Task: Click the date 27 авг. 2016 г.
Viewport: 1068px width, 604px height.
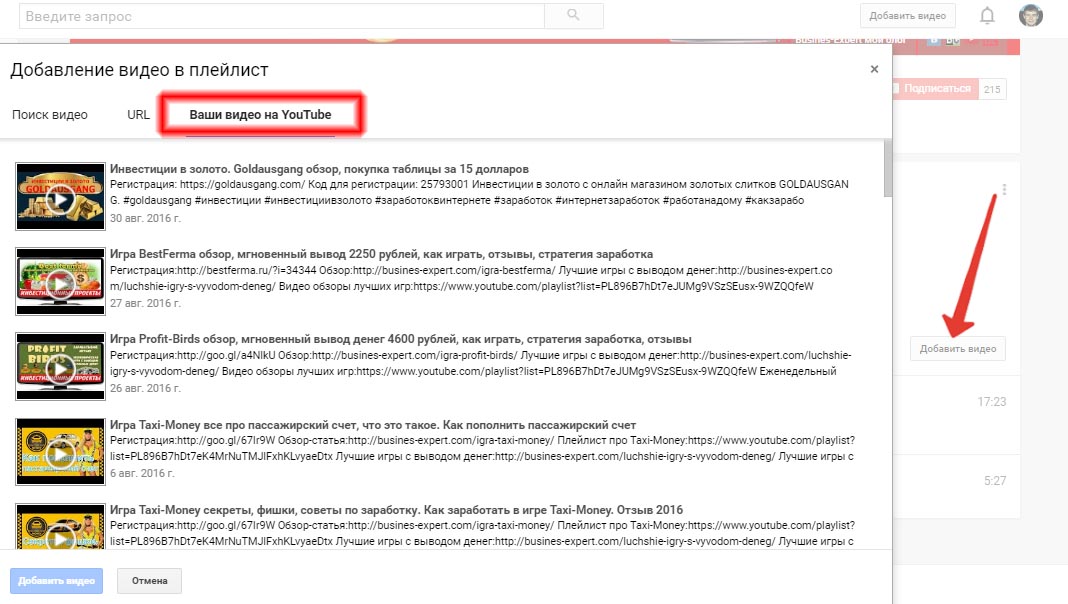Action: (x=145, y=303)
